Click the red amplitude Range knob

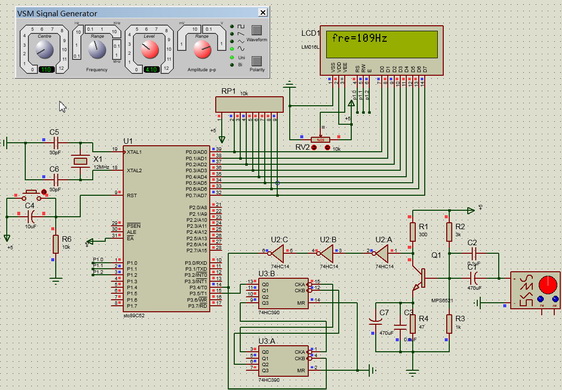(203, 49)
